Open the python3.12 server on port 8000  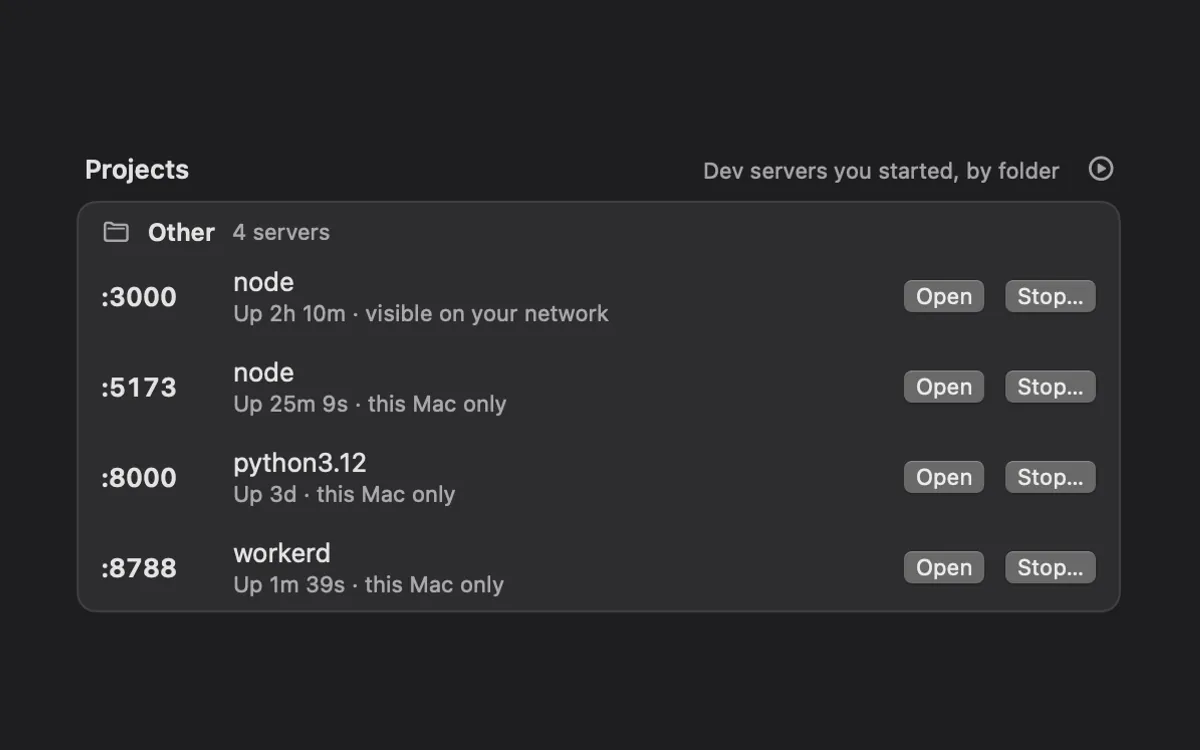(944, 477)
